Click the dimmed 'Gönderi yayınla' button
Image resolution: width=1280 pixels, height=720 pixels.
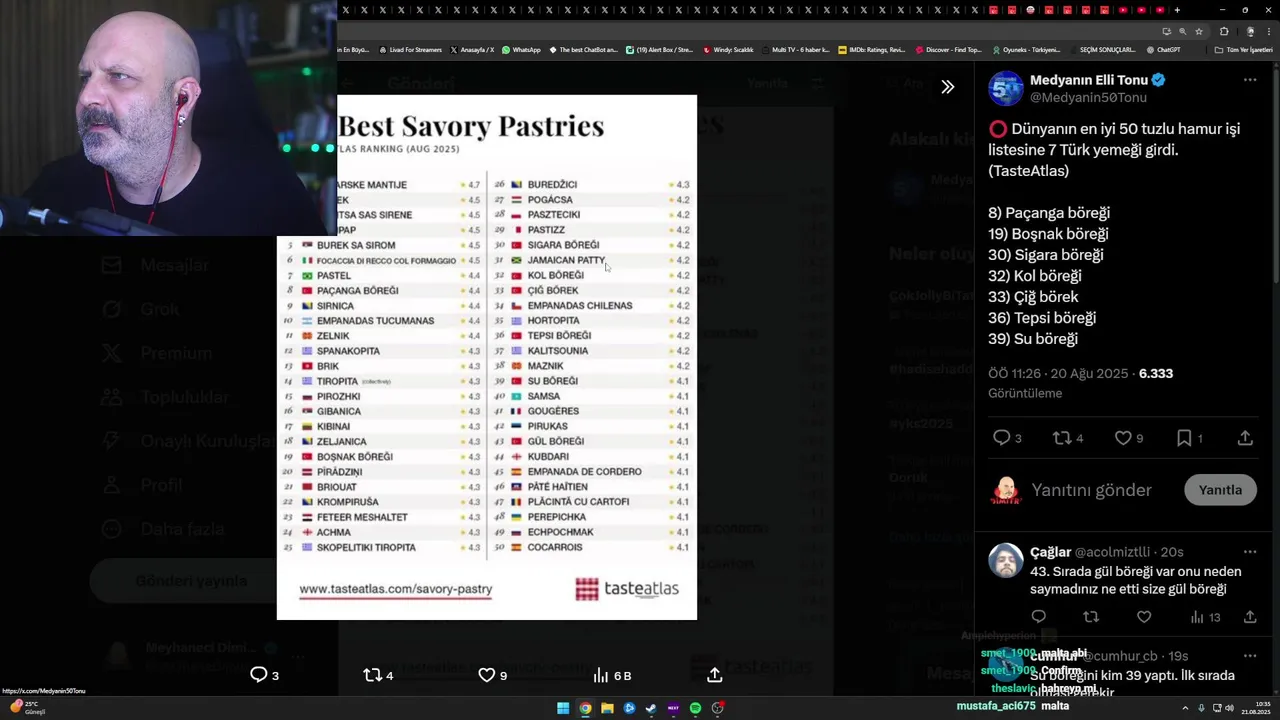pos(191,581)
